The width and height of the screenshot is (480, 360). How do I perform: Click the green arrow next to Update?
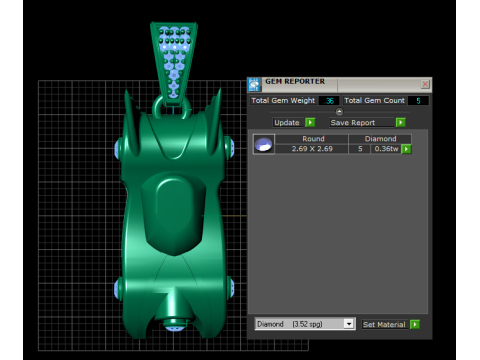(x=310, y=122)
